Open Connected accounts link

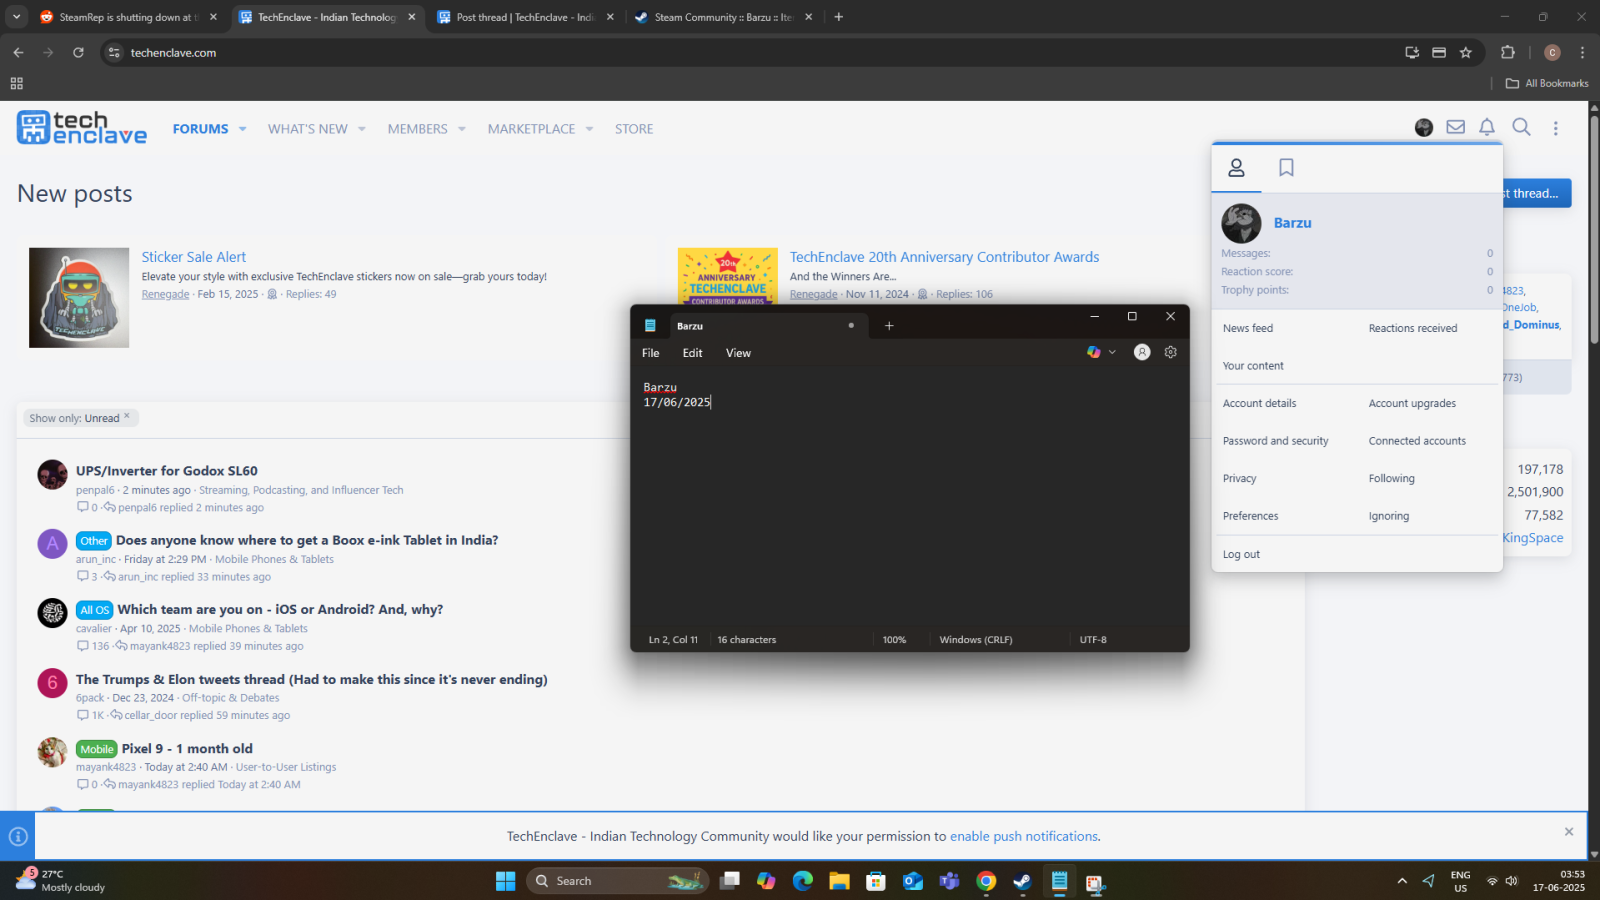click(x=1417, y=441)
